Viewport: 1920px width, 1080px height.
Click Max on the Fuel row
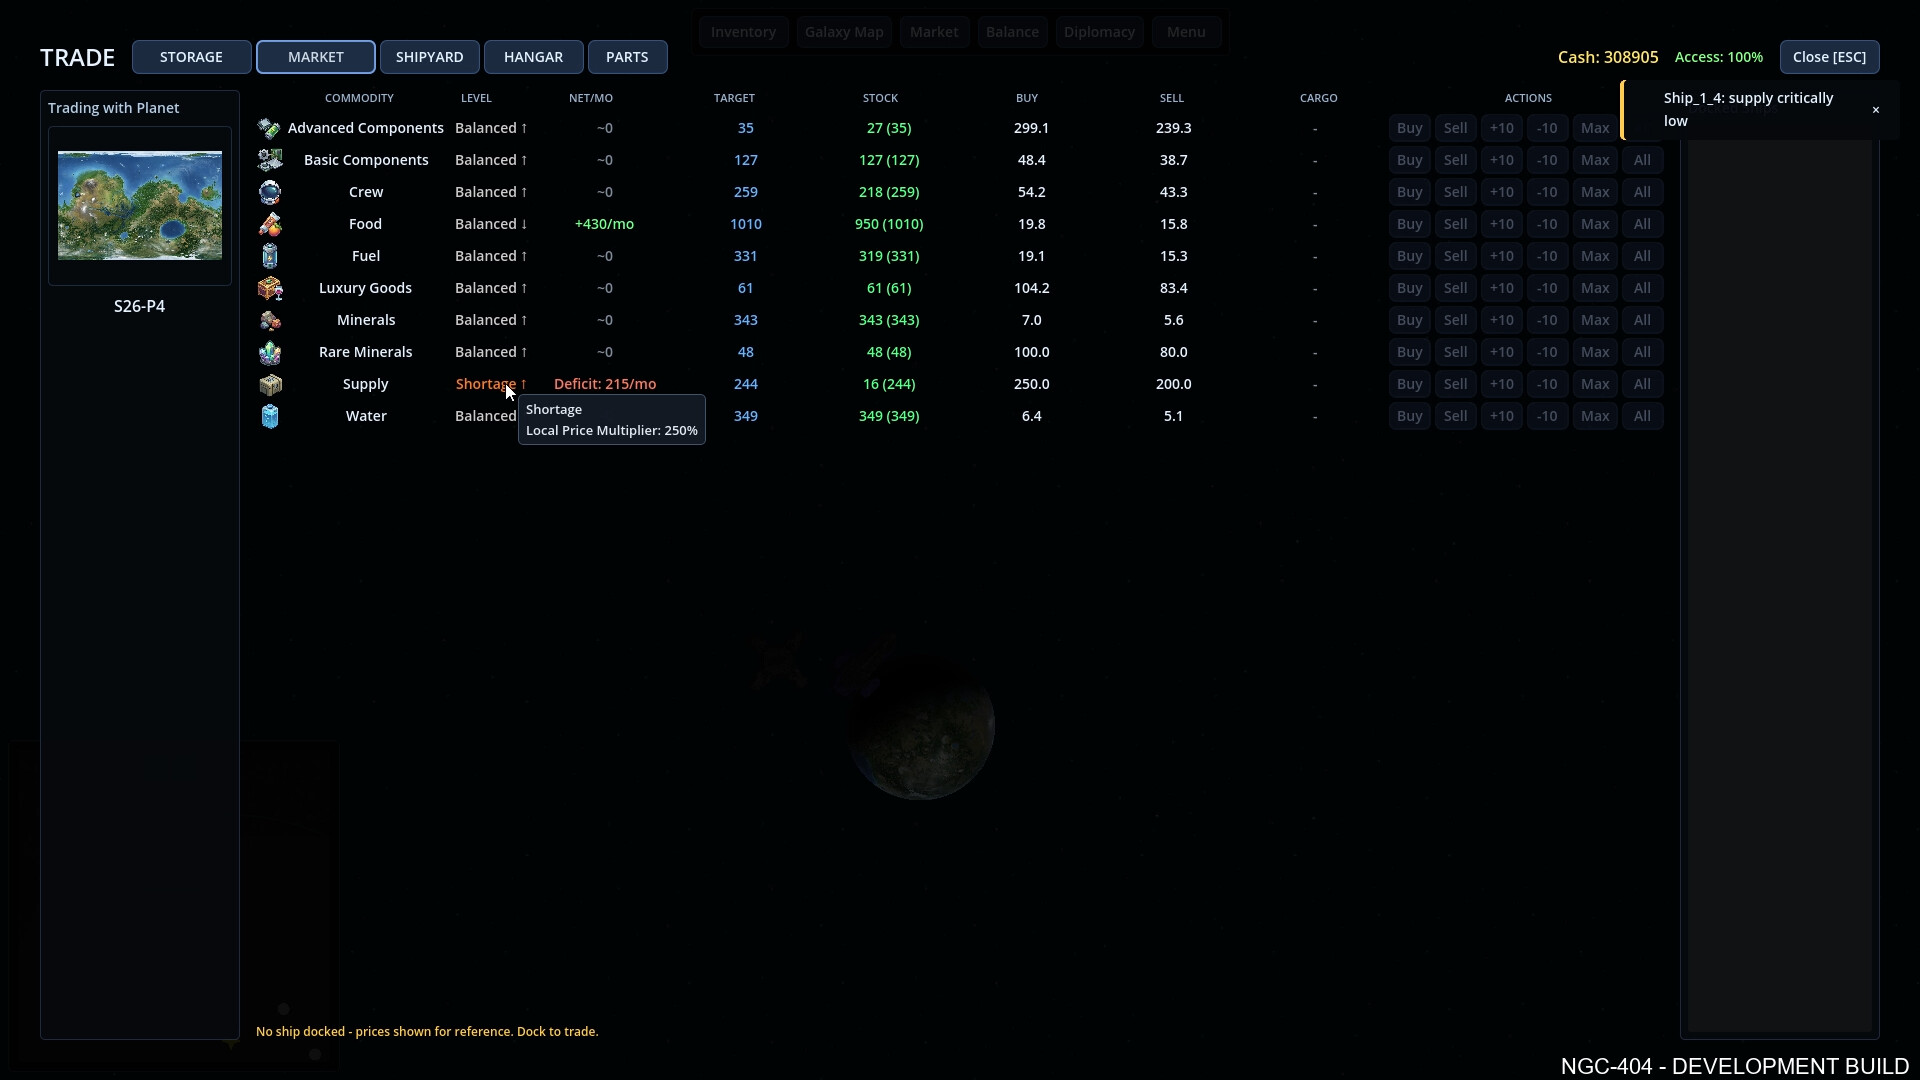(1595, 256)
